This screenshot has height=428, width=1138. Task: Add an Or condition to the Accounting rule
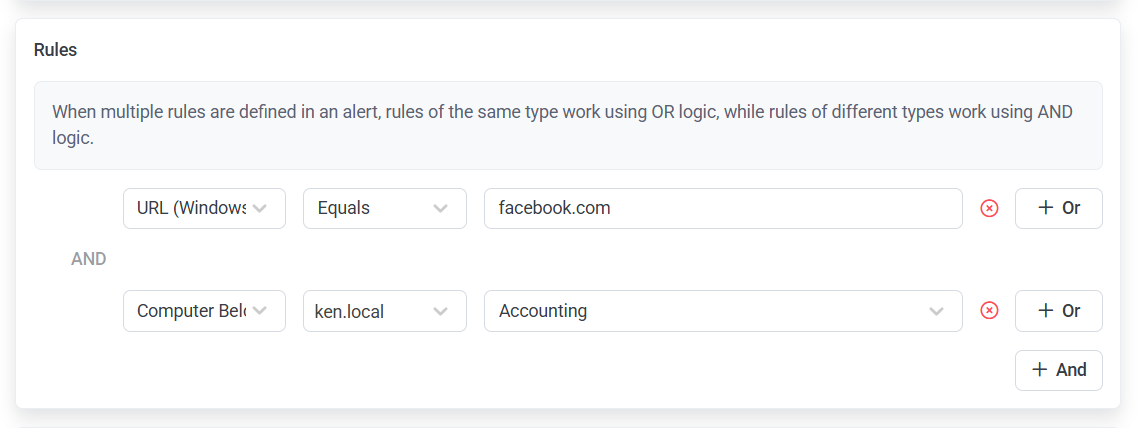coord(1058,311)
